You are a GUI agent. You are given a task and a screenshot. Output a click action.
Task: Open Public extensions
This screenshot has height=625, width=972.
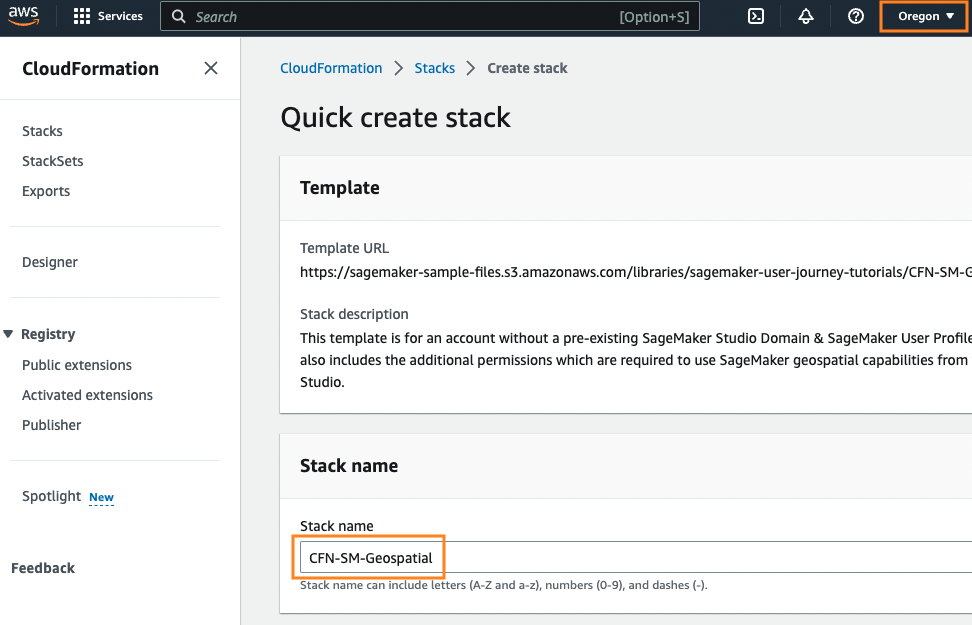pos(77,365)
